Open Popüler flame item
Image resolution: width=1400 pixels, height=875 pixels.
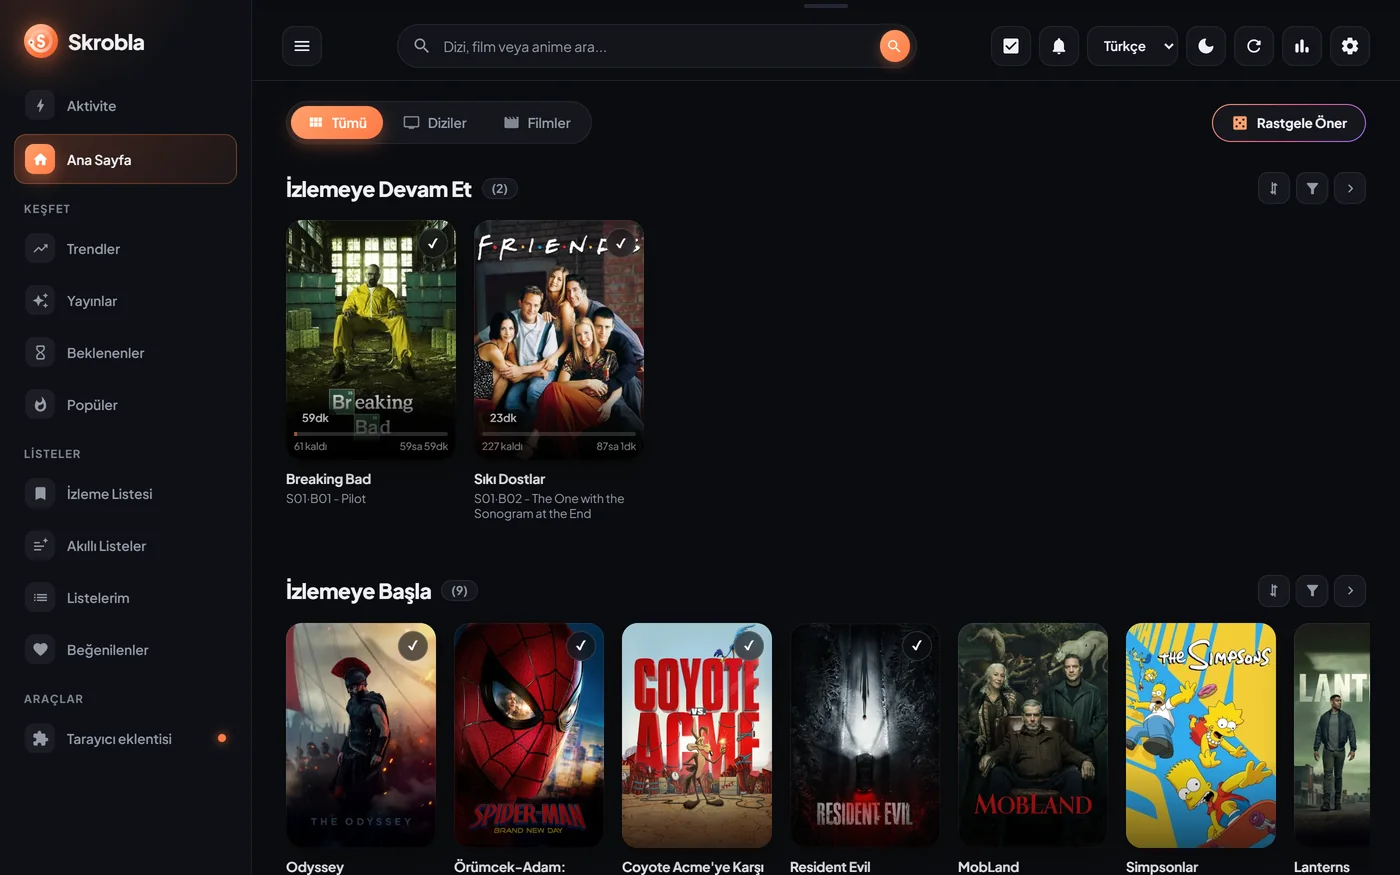tap(125, 405)
